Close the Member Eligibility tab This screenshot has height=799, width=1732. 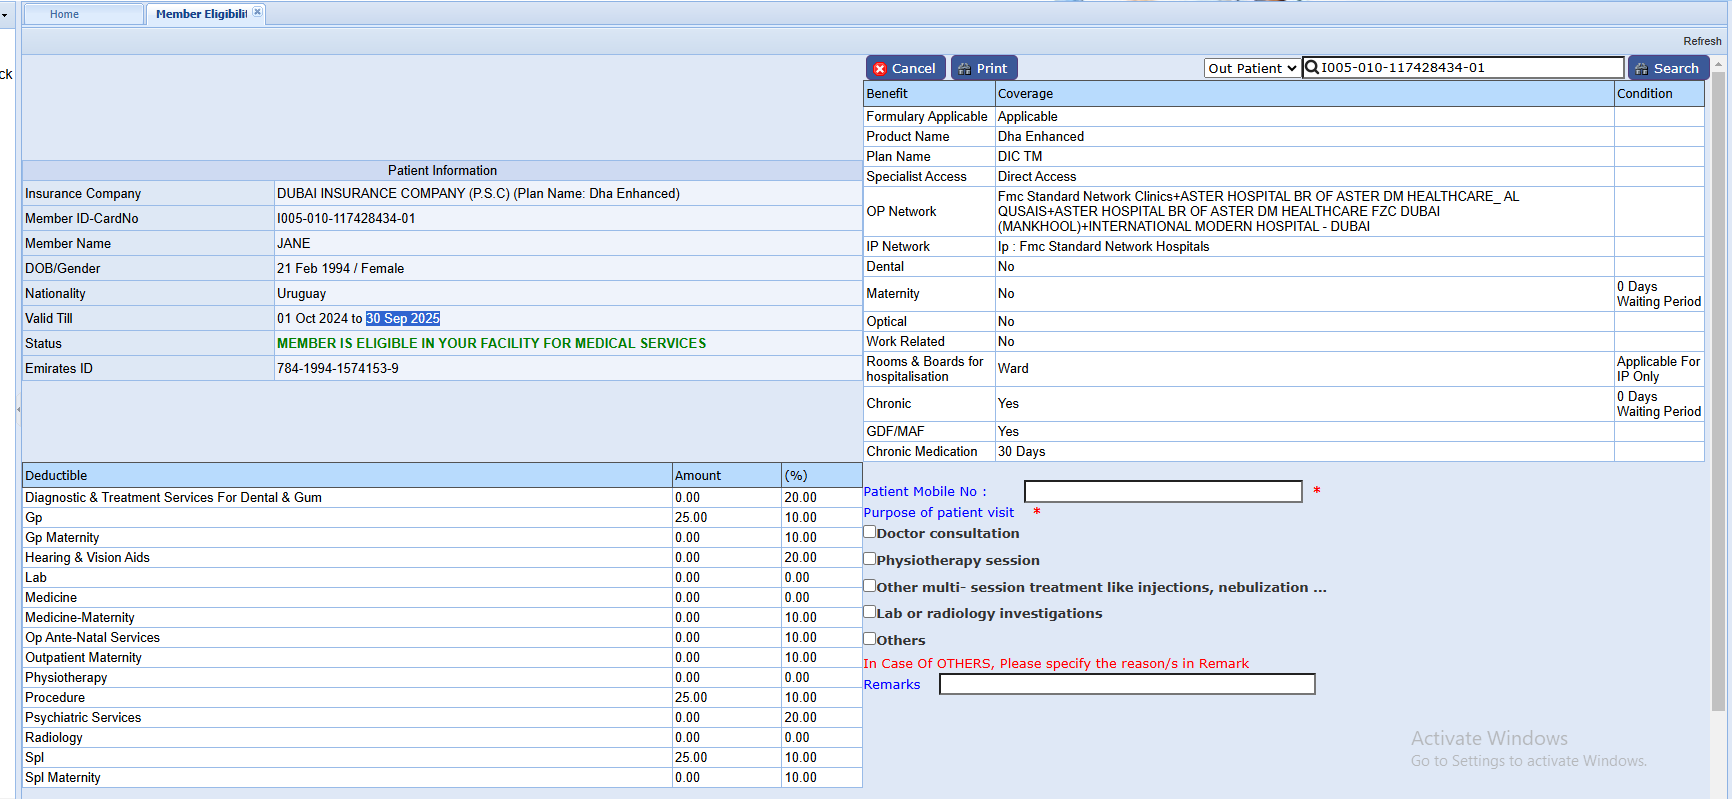[x=257, y=12]
